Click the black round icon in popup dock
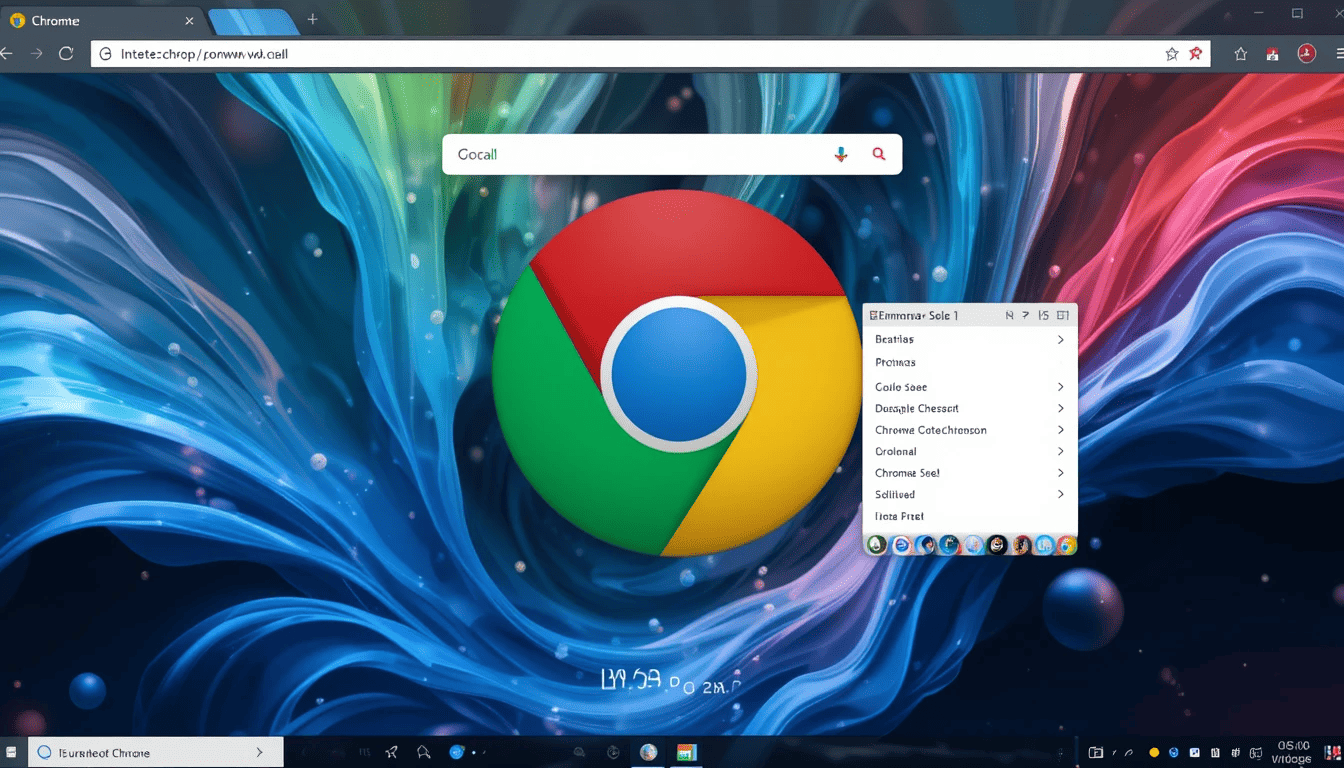This screenshot has height=768, width=1344. tap(997, 545)
